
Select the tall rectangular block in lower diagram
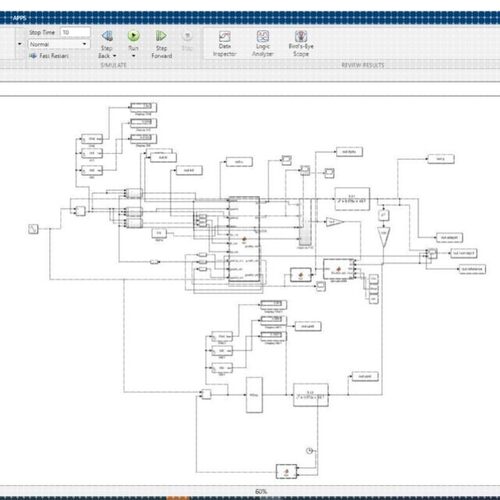[254, 395]
